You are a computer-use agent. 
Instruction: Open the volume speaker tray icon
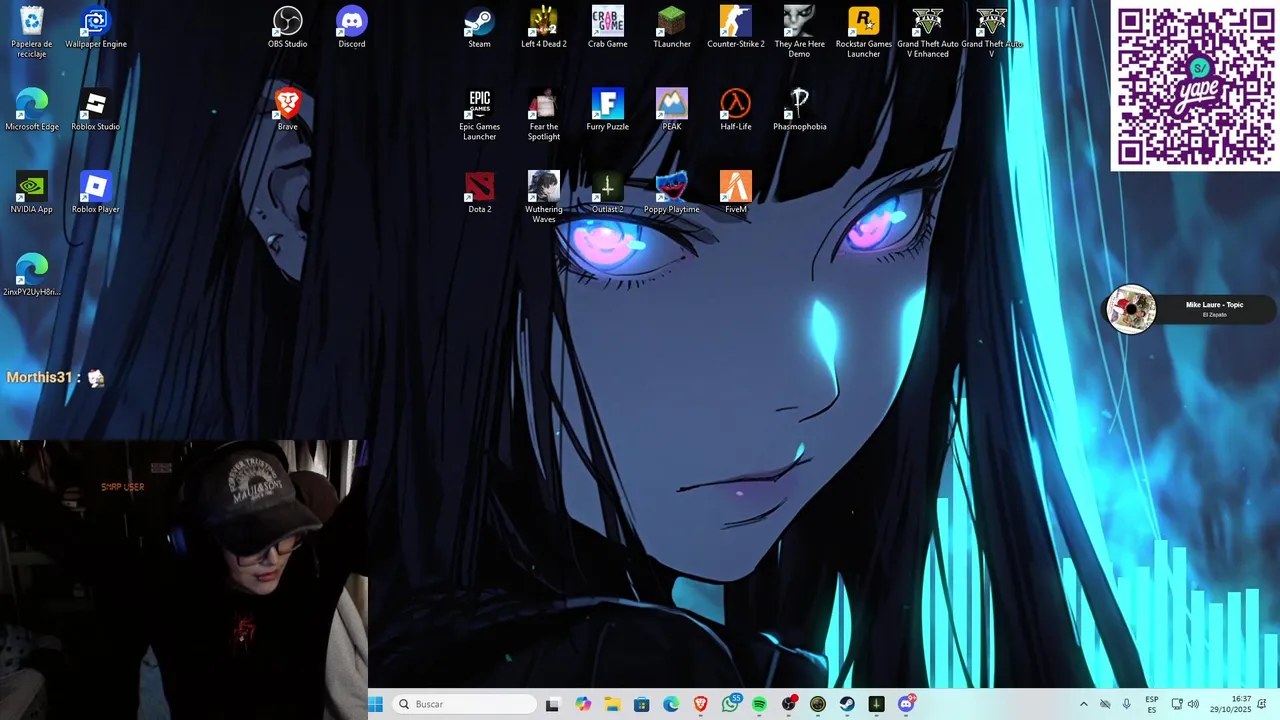(x=1193, y=704)
